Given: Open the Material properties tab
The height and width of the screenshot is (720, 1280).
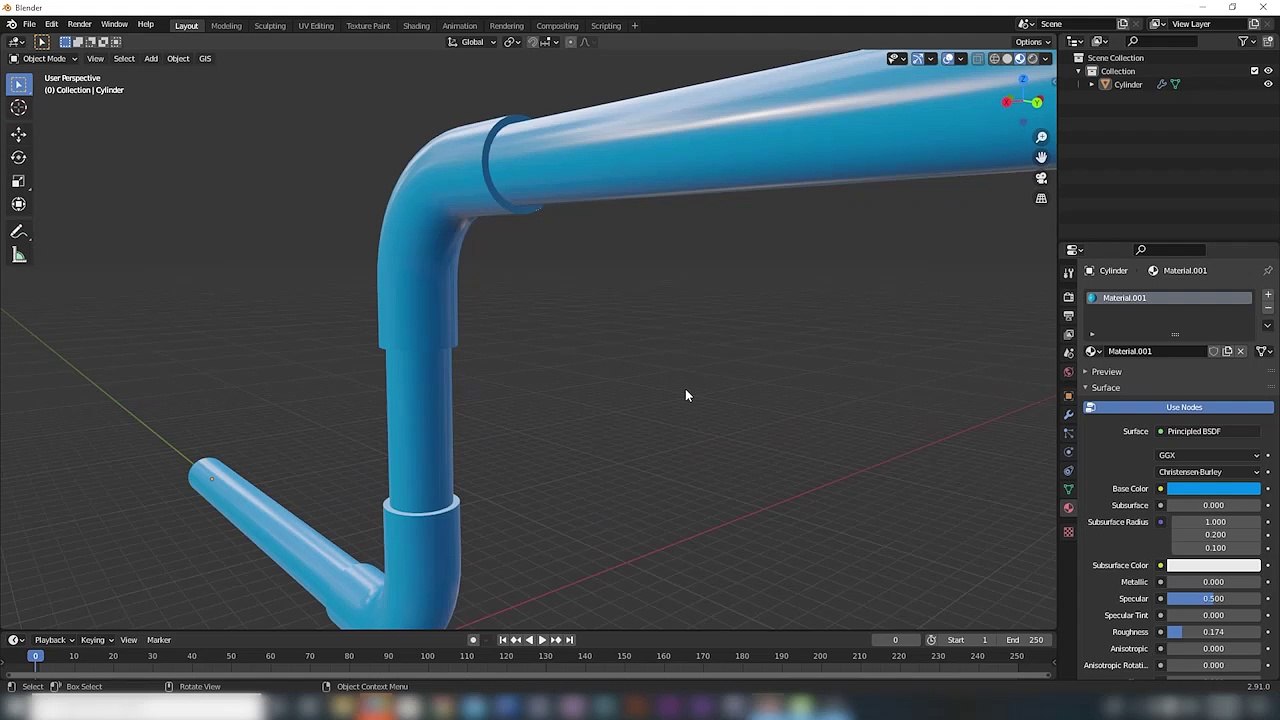Looking at the screenshot, I should (1068, 508).
